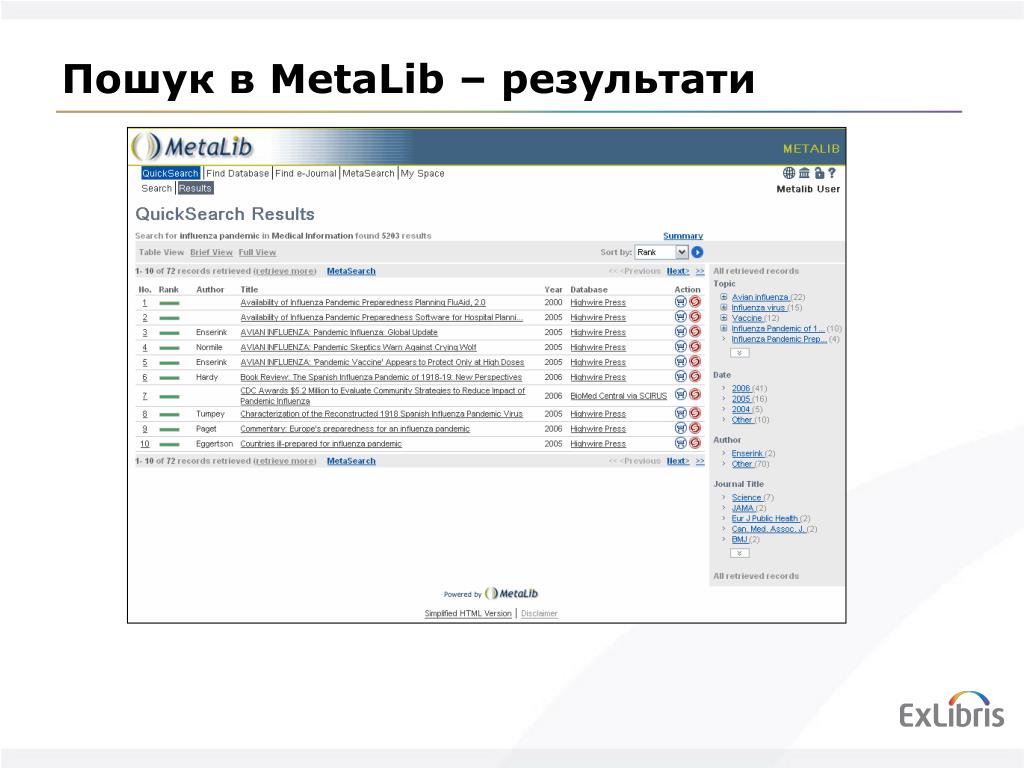Click the globe language icon
The height and width of the screenshot is (768, 1024).
789,173
